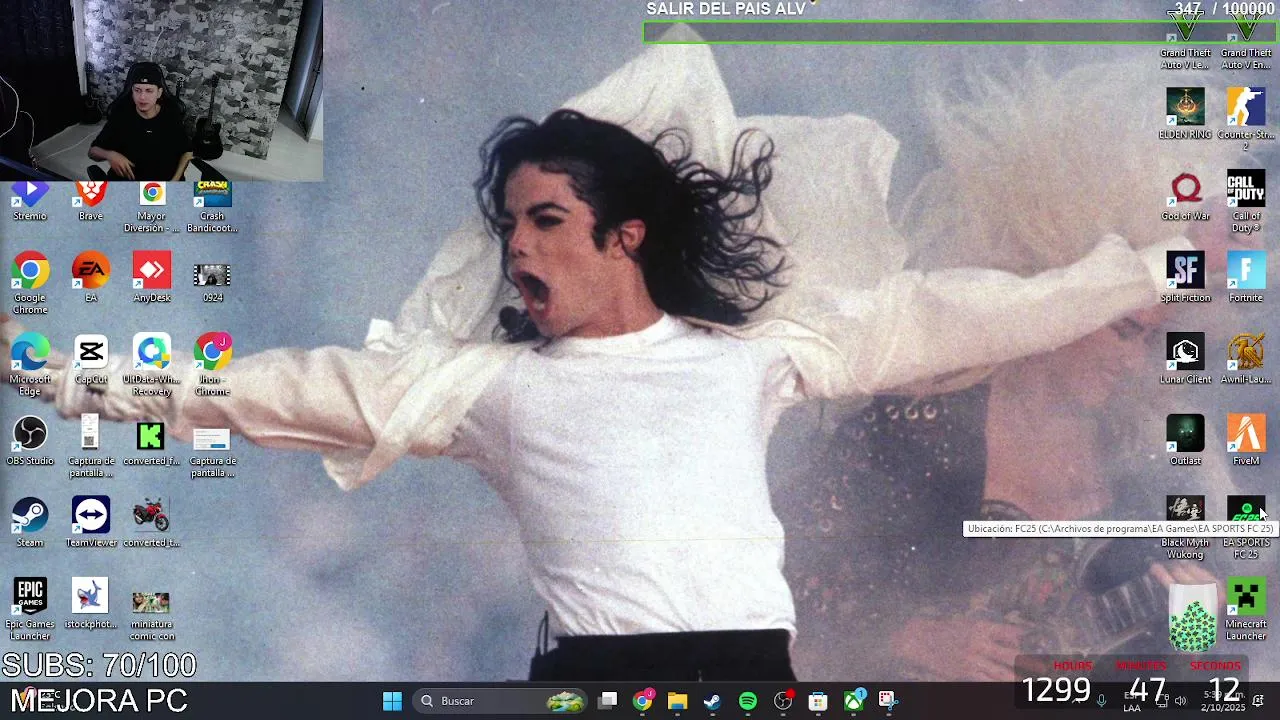Open the Xbox app from the taskbar
The width and height of the screenshot is (1280, 720).
coord(853,701)
